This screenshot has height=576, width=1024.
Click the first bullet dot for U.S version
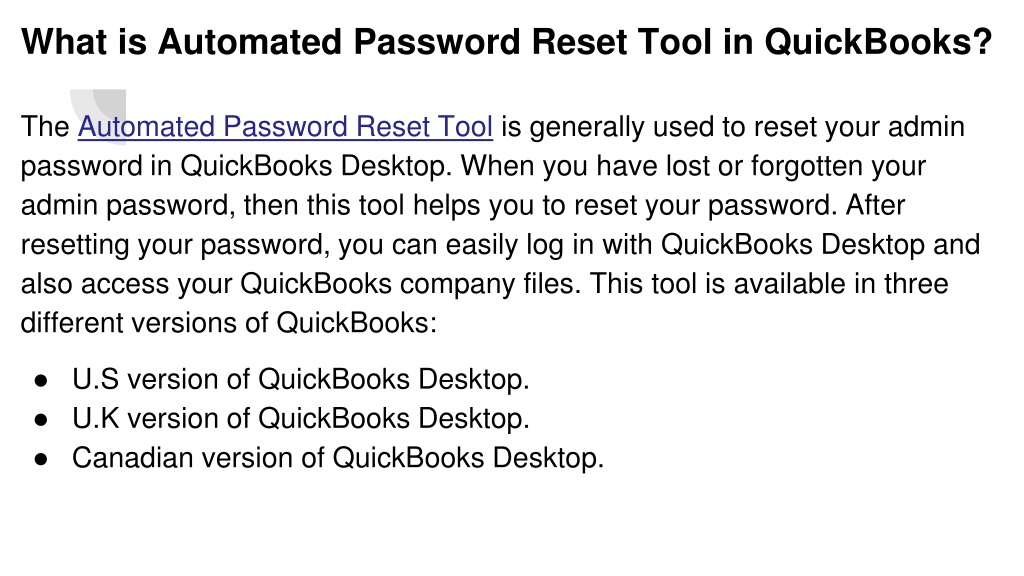tap(41, 381)
